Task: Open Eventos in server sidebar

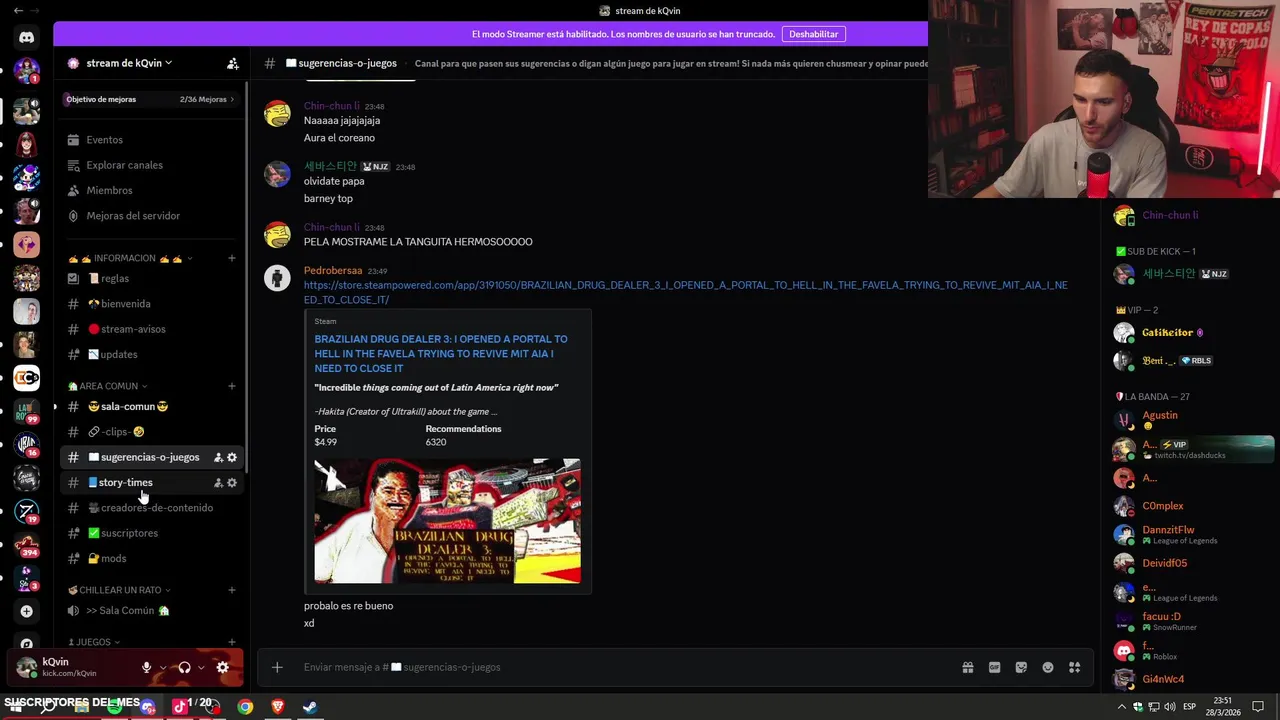Action: pyautogui.click(x=150, y=140)
